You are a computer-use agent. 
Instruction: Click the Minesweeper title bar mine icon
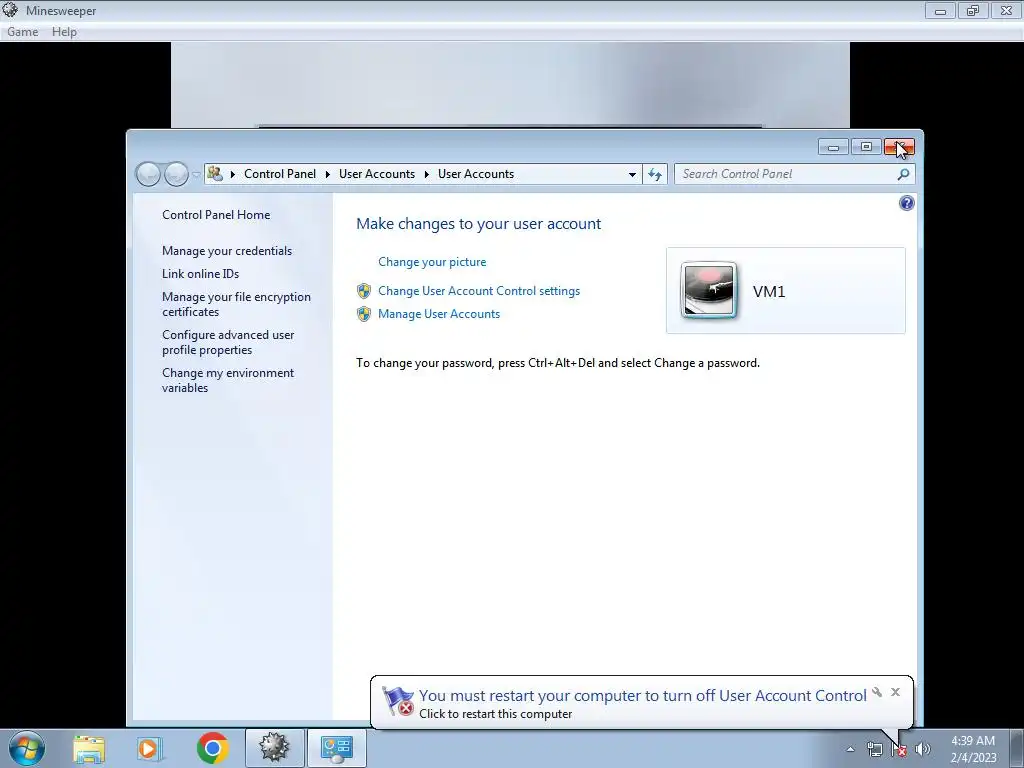click(10, 10)
